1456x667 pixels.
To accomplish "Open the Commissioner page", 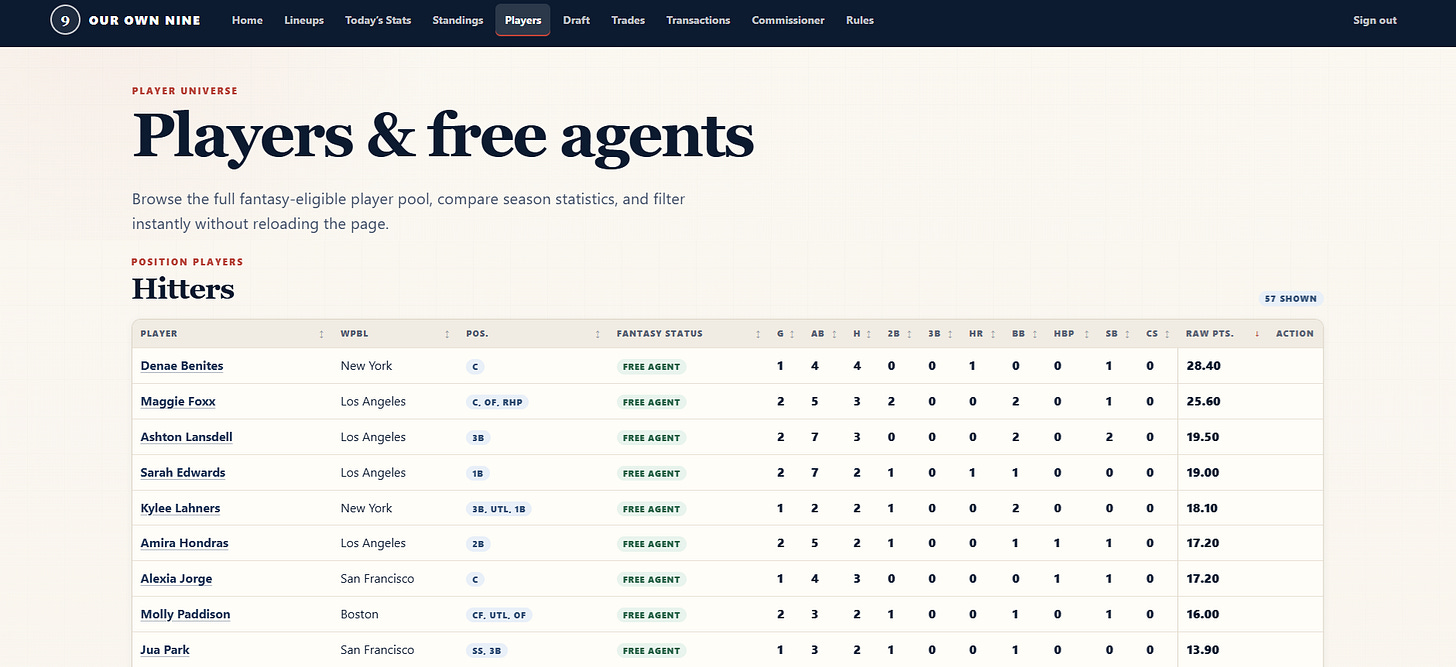I will click(788, 20).
